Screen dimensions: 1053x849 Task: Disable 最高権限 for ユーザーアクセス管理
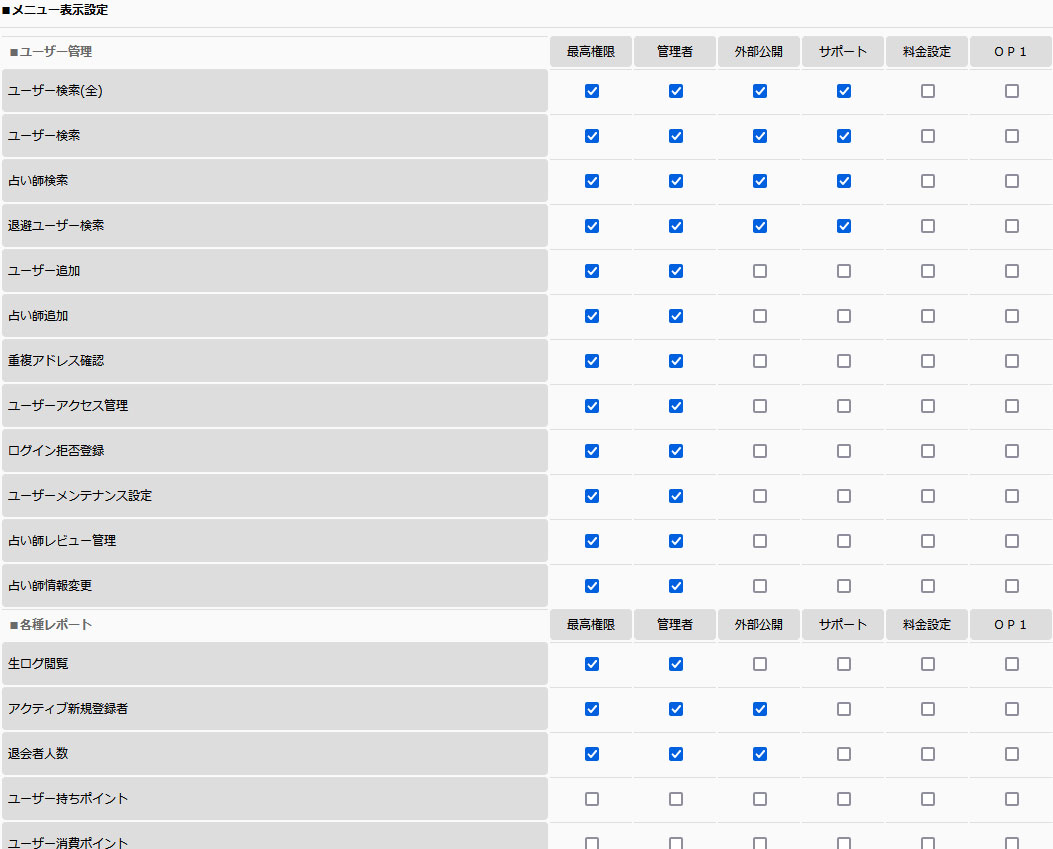tap(592, 406)
